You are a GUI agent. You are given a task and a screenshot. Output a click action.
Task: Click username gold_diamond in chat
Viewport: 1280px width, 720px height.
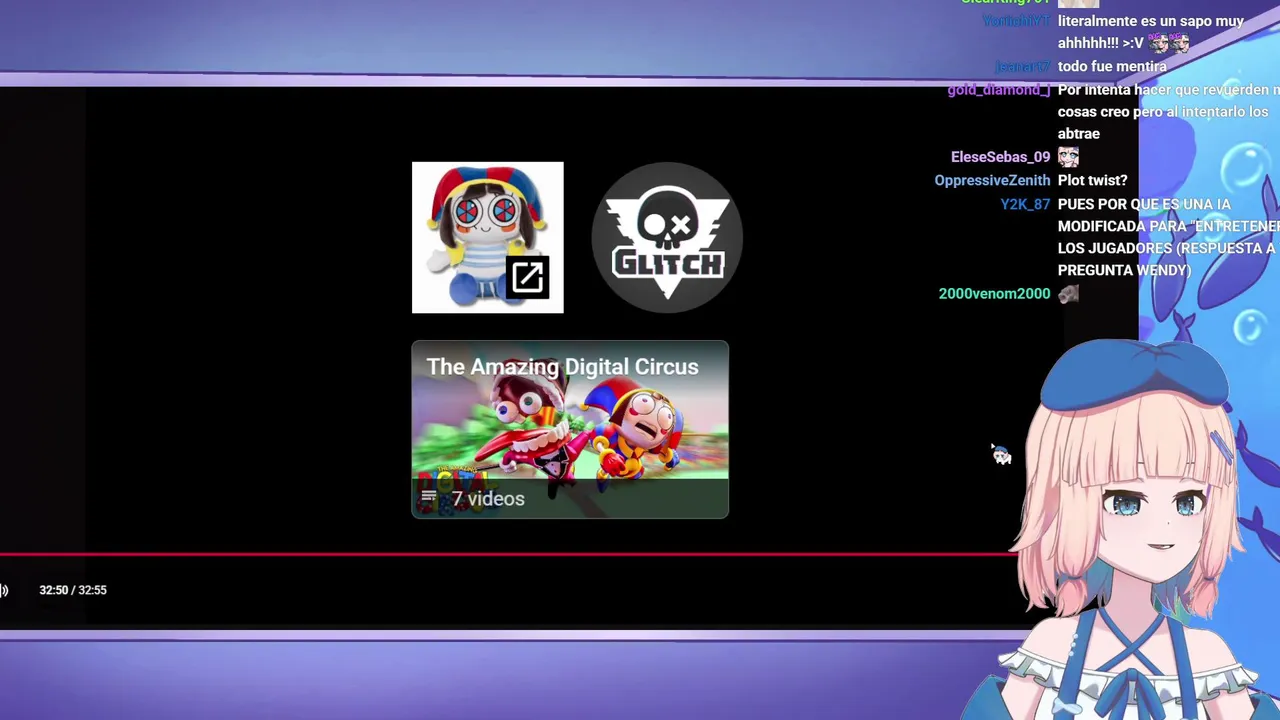coord(999,90)
